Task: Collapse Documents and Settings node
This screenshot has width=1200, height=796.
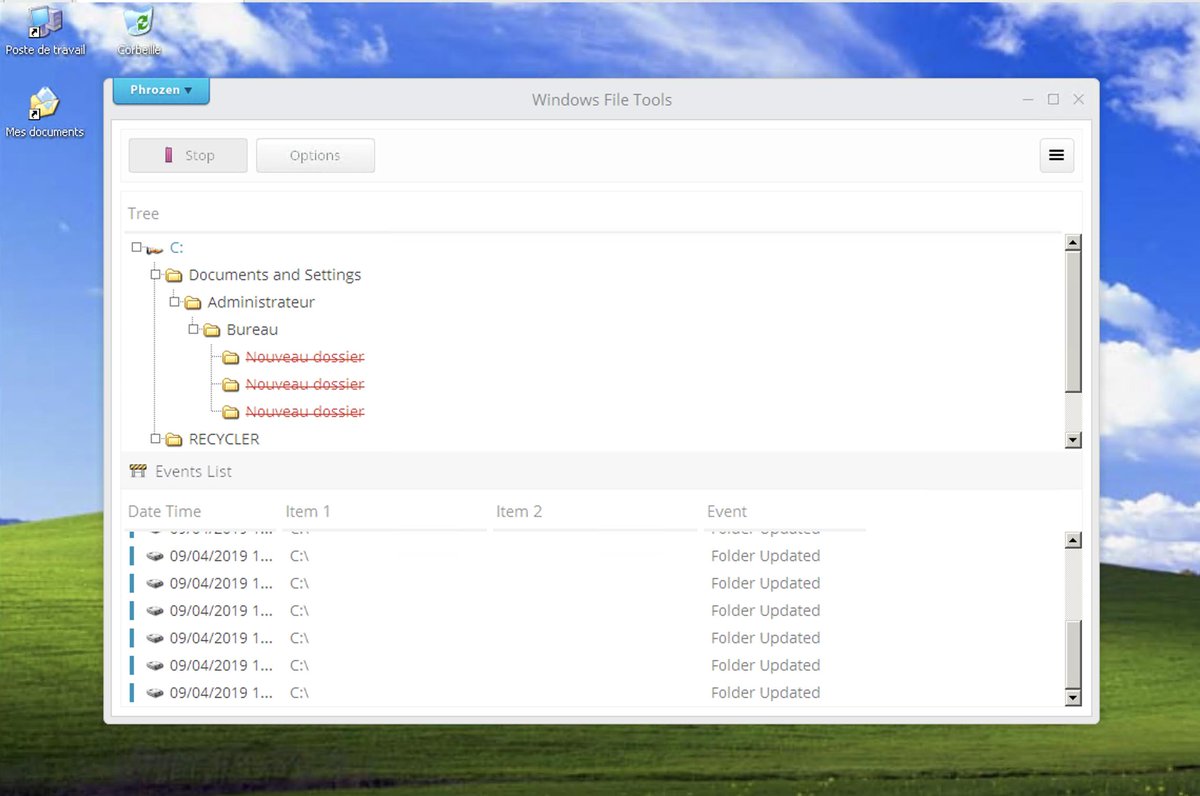Action: (x=155, y=274)
